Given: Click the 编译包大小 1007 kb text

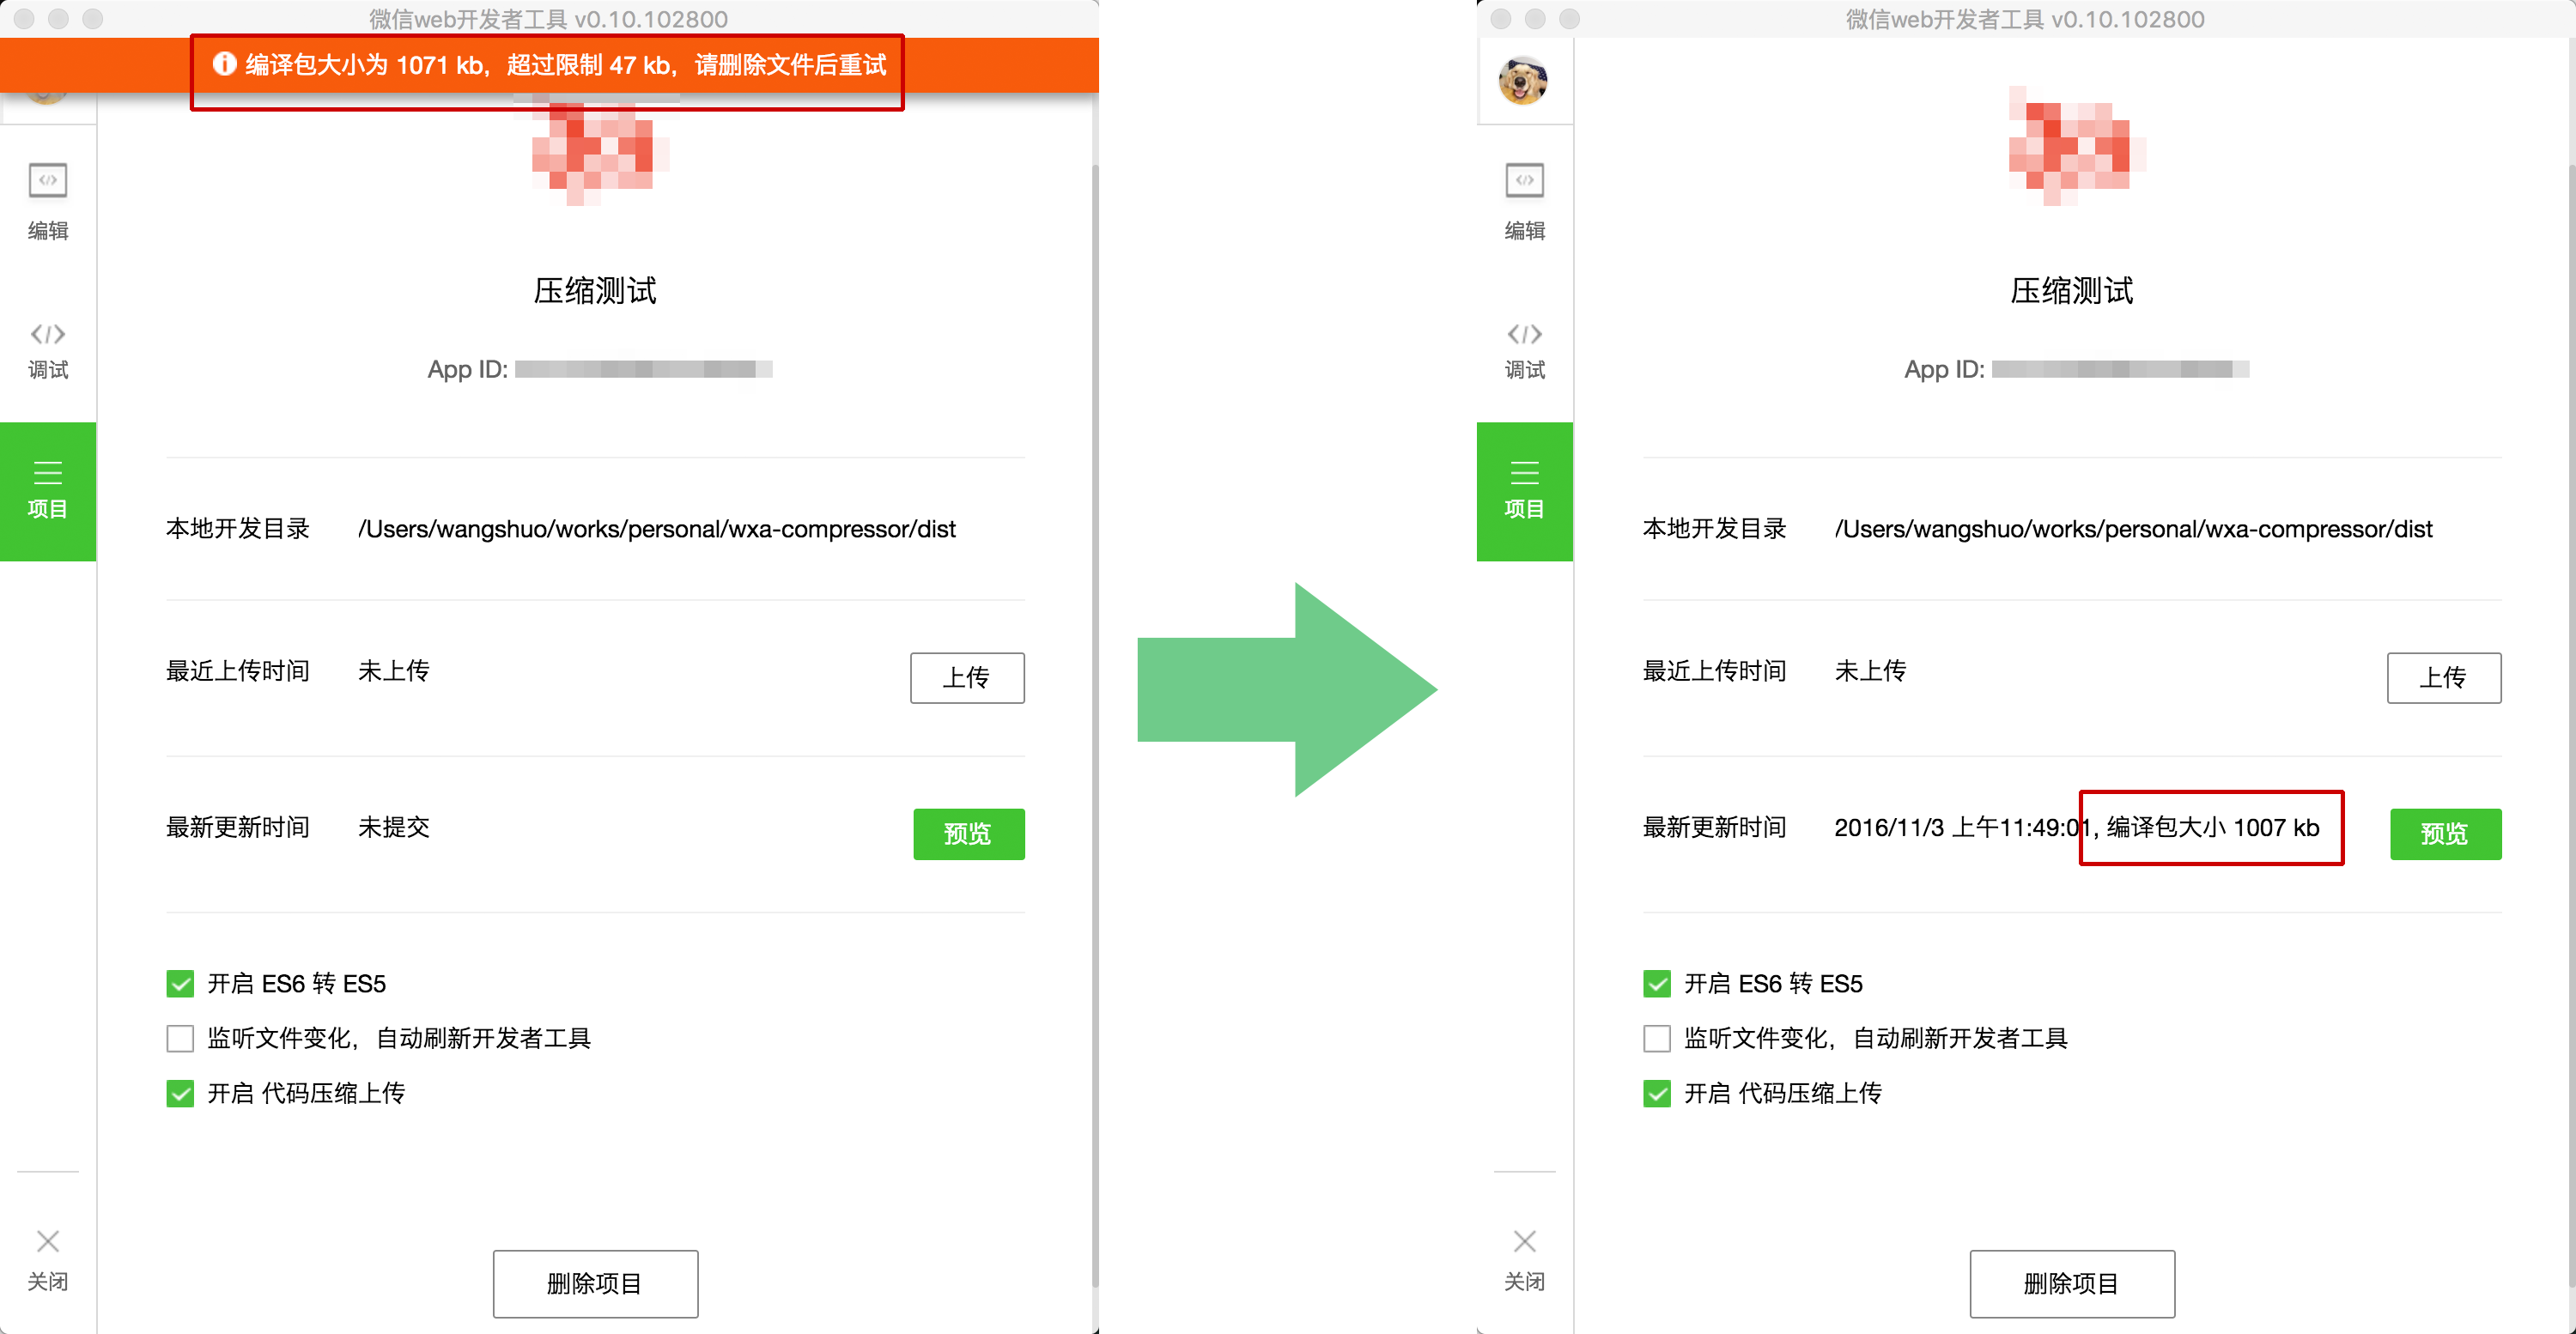Looking at the screenshot, I should click(x=2213, y=828).
